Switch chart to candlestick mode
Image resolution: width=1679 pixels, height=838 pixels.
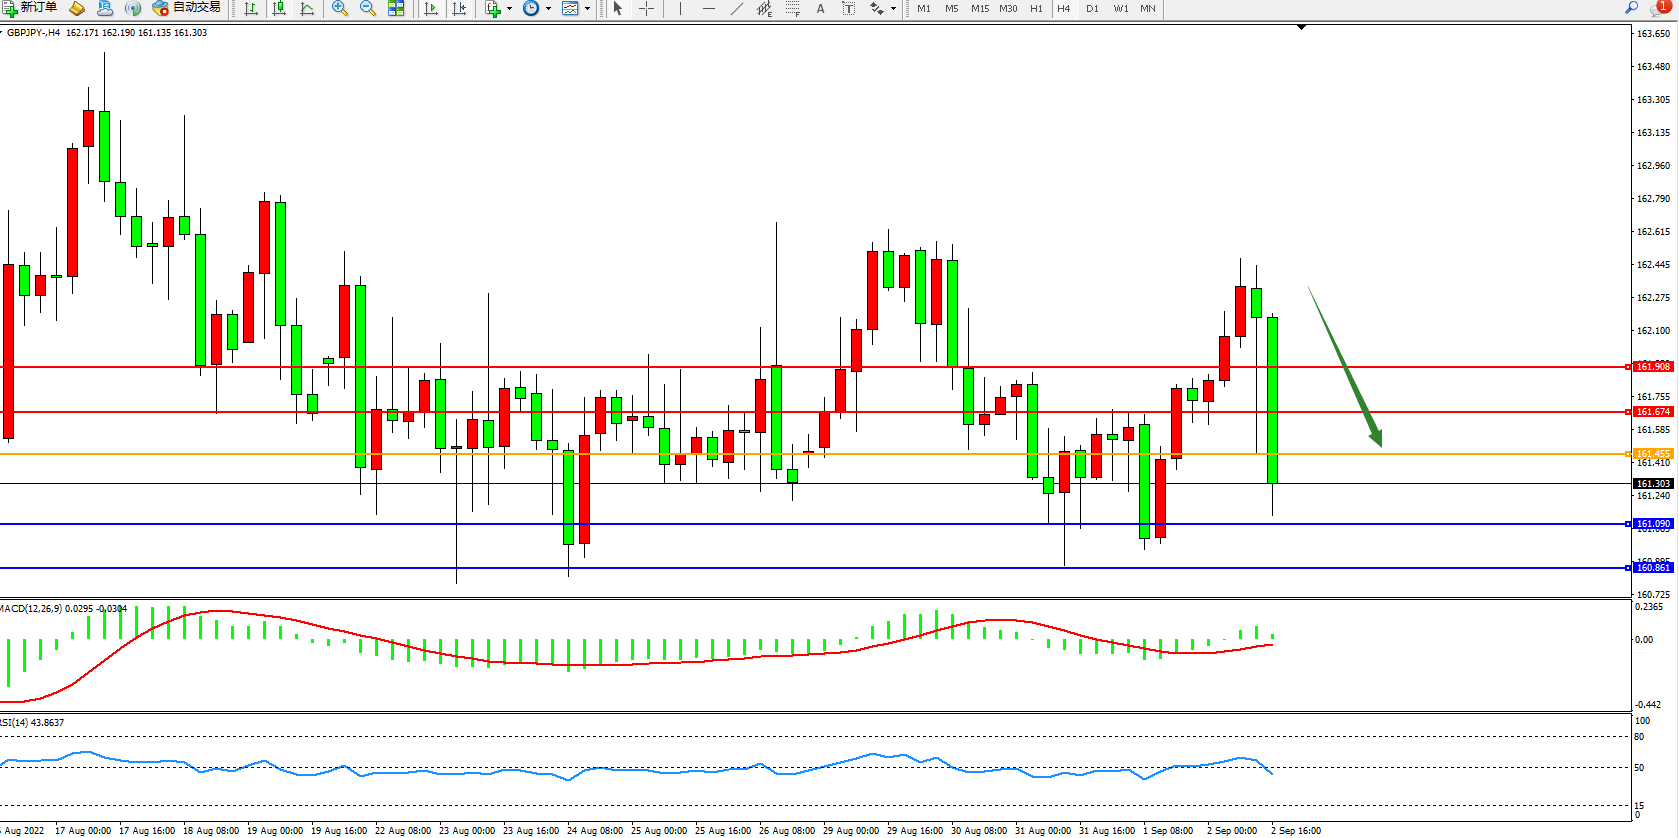(x=279, y=8)
